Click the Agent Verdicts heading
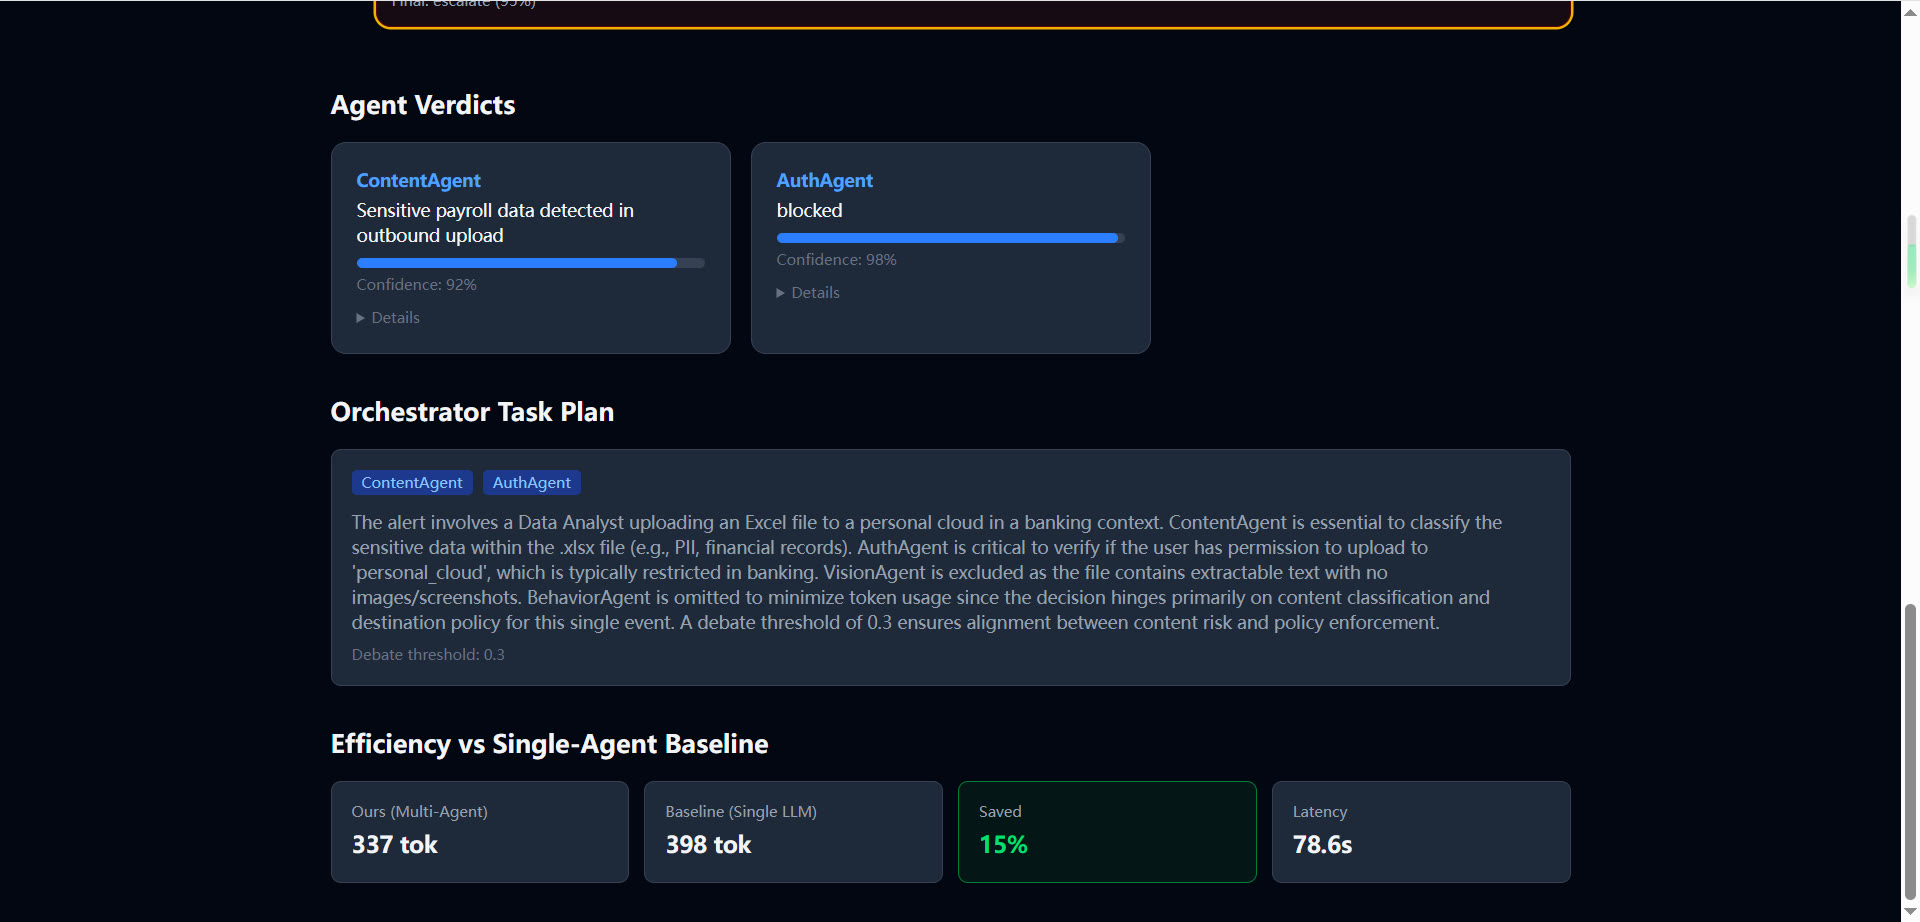 click(x=423, y=105)
